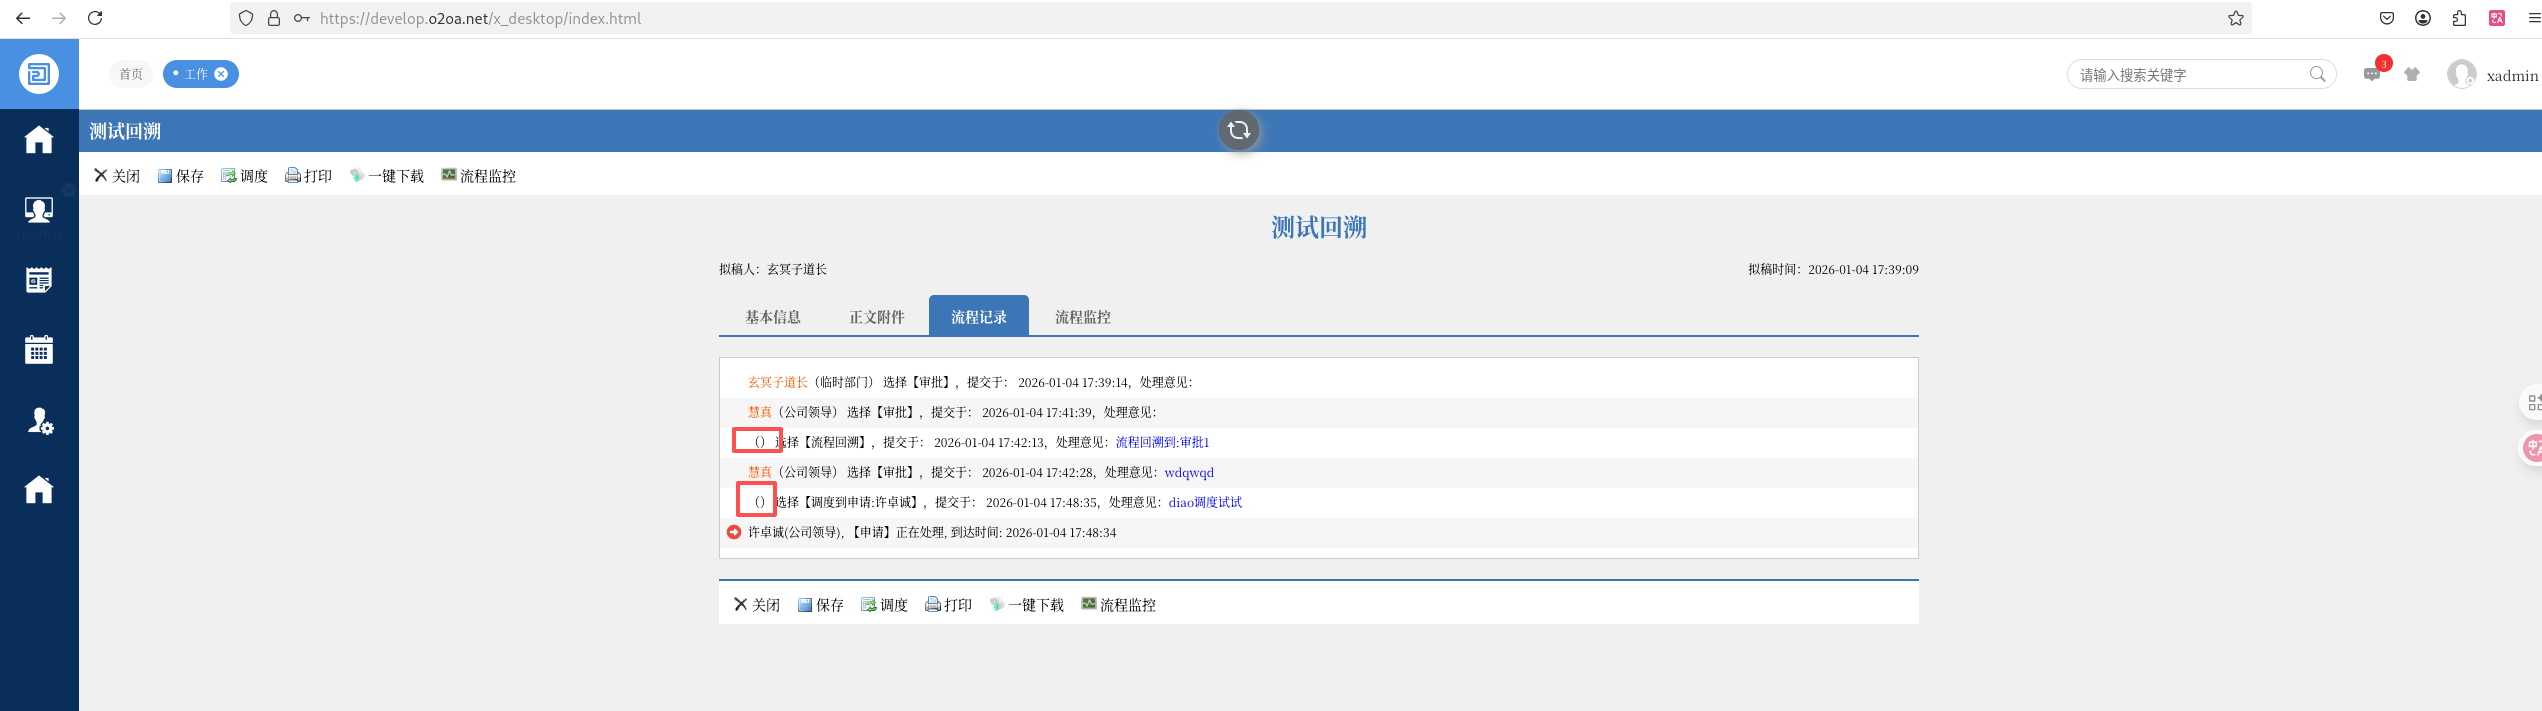The image size is (2542, 711).
Task: Click the 测试回溯 heading in blue title bar
Action: point(125,131)
